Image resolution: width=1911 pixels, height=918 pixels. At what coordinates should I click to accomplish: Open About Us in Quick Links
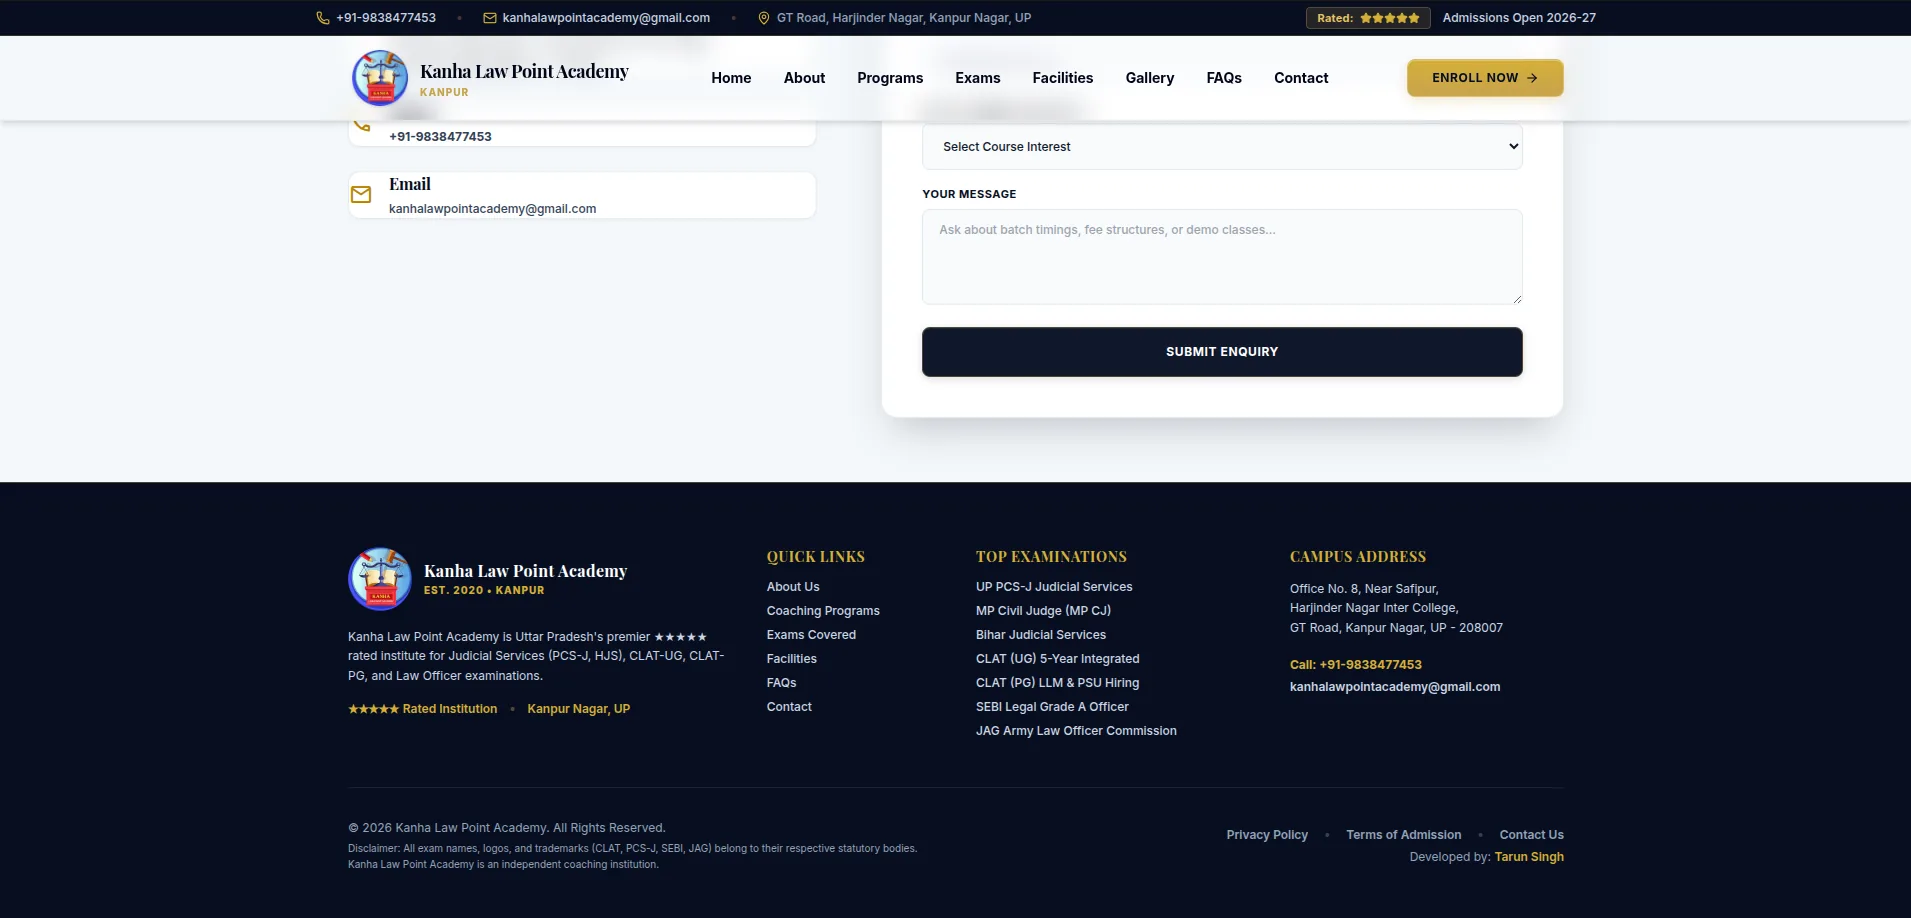click(793, 587)
